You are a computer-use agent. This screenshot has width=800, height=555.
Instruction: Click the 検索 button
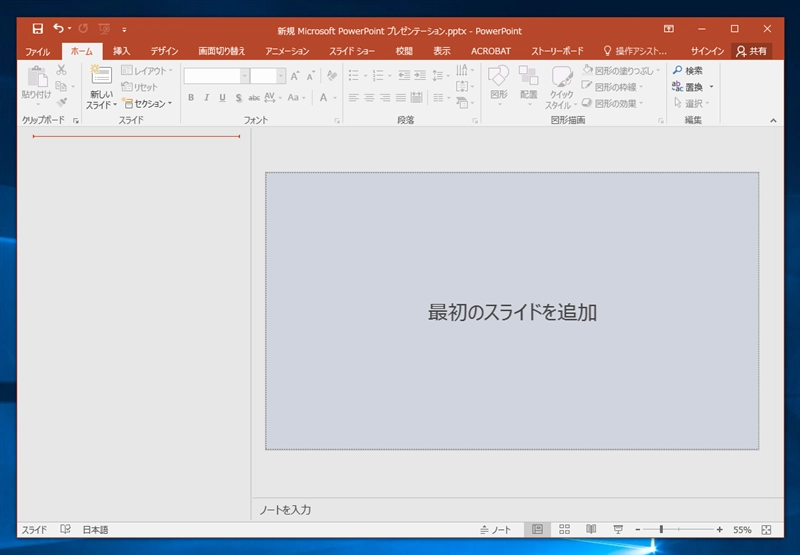point(688,70)
